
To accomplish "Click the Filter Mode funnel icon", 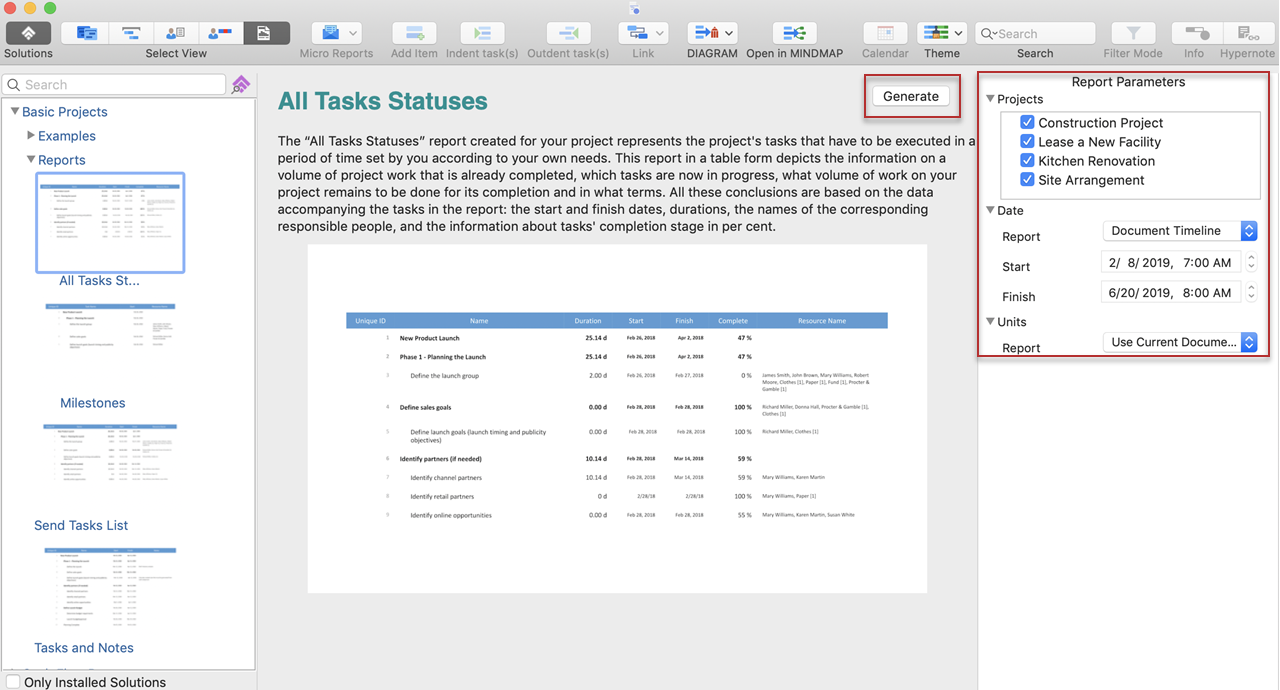I will tap(1133, 33).
